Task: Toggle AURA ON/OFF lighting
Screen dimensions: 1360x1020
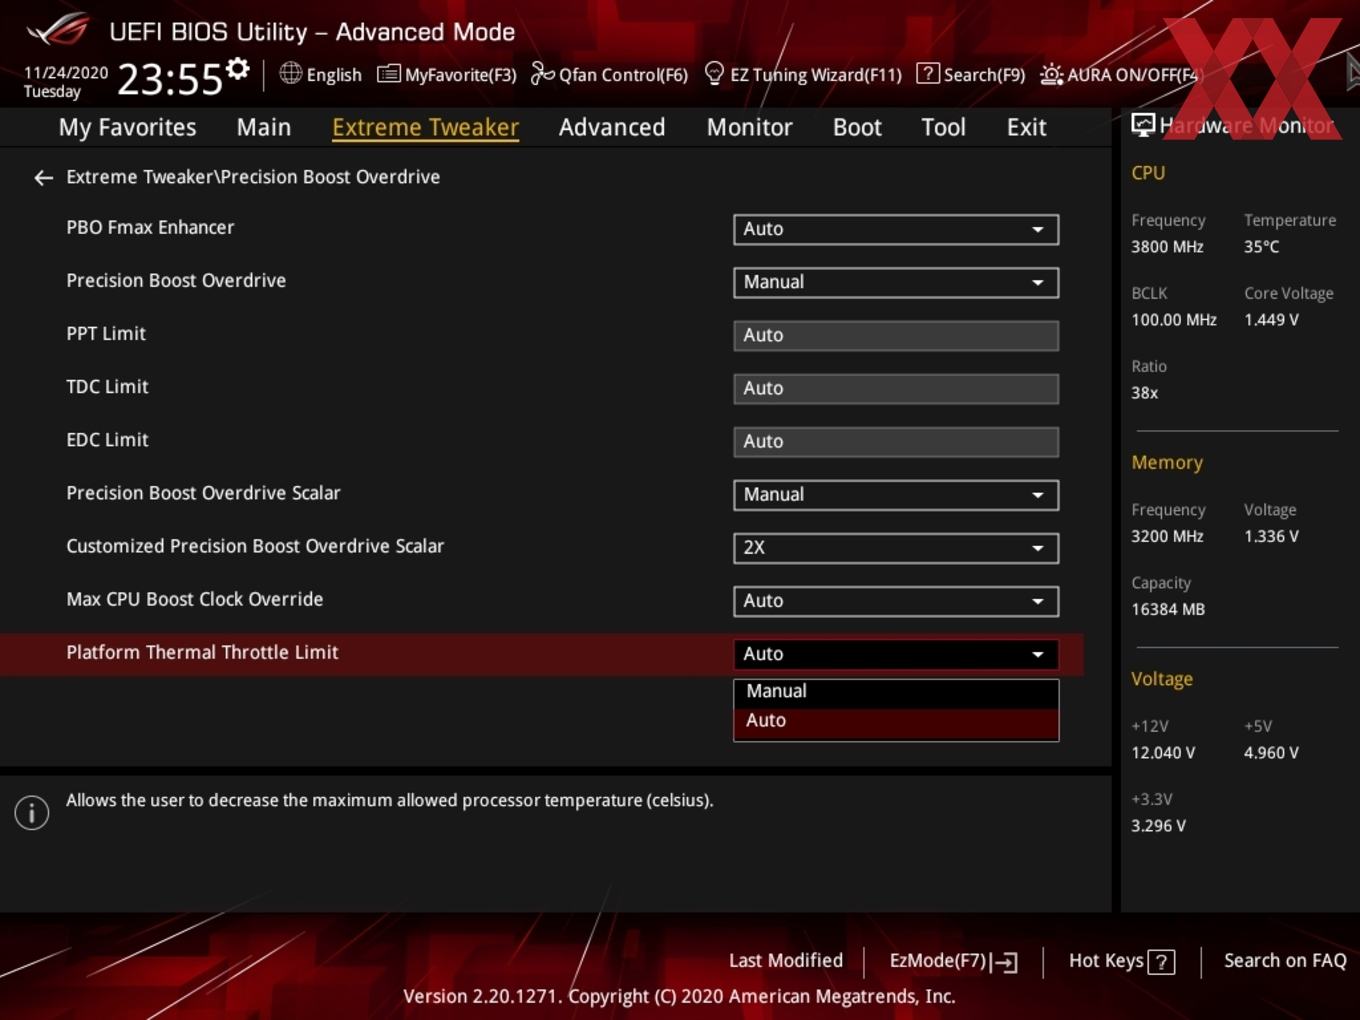Action: [x=1119, y=74]
